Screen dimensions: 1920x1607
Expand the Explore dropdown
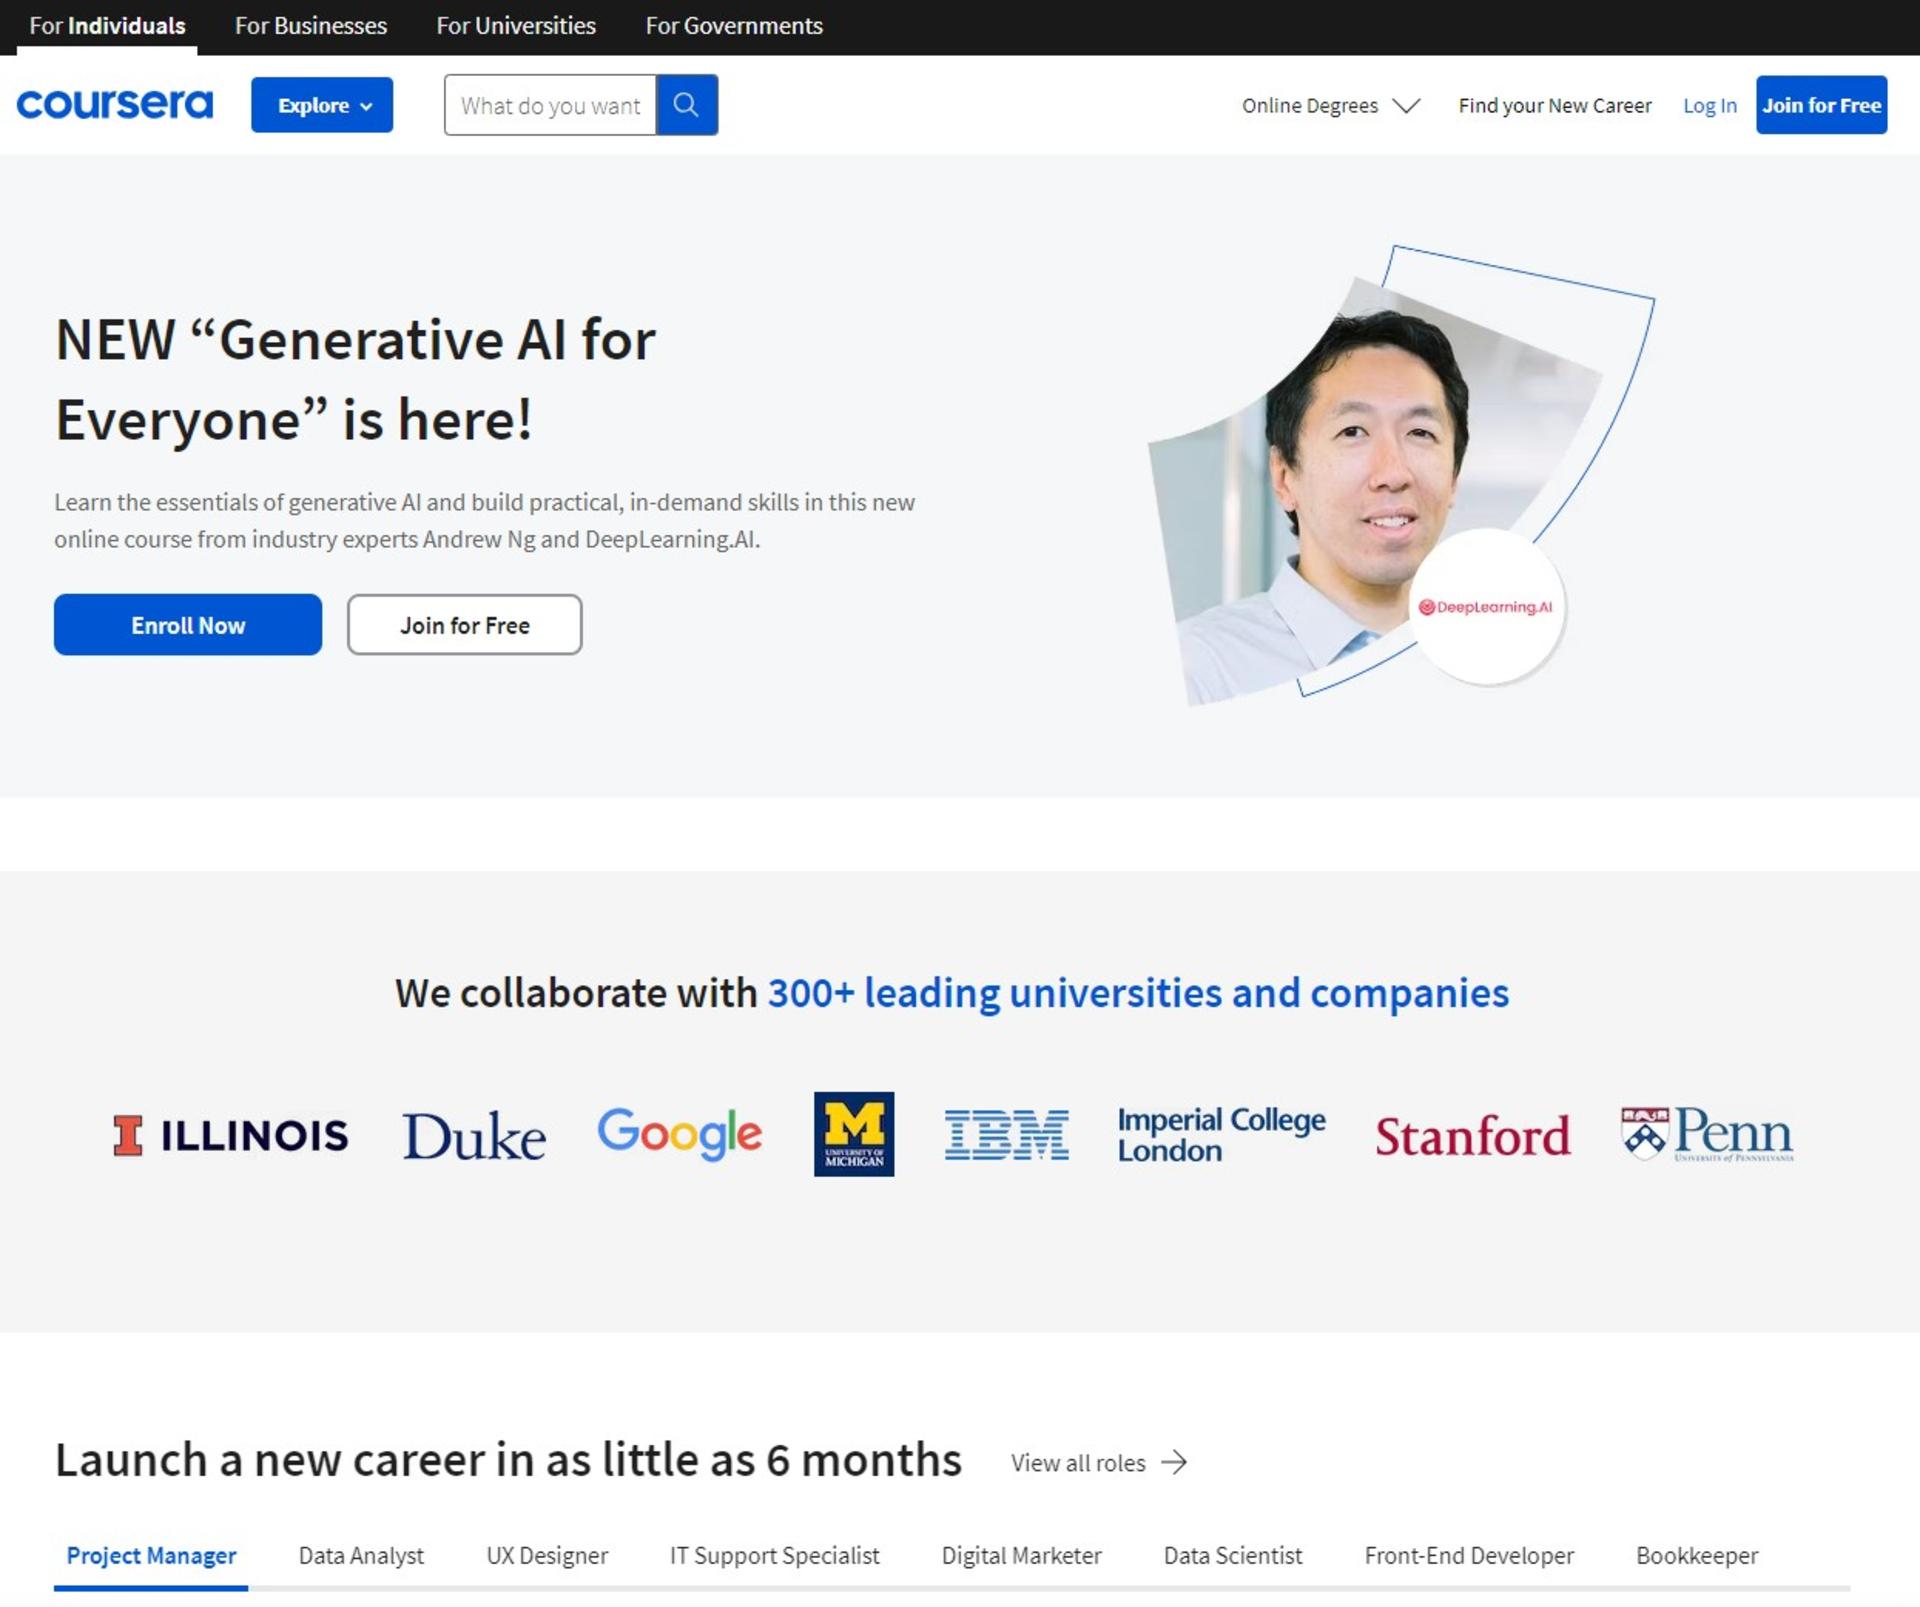(x=322, y=105)
